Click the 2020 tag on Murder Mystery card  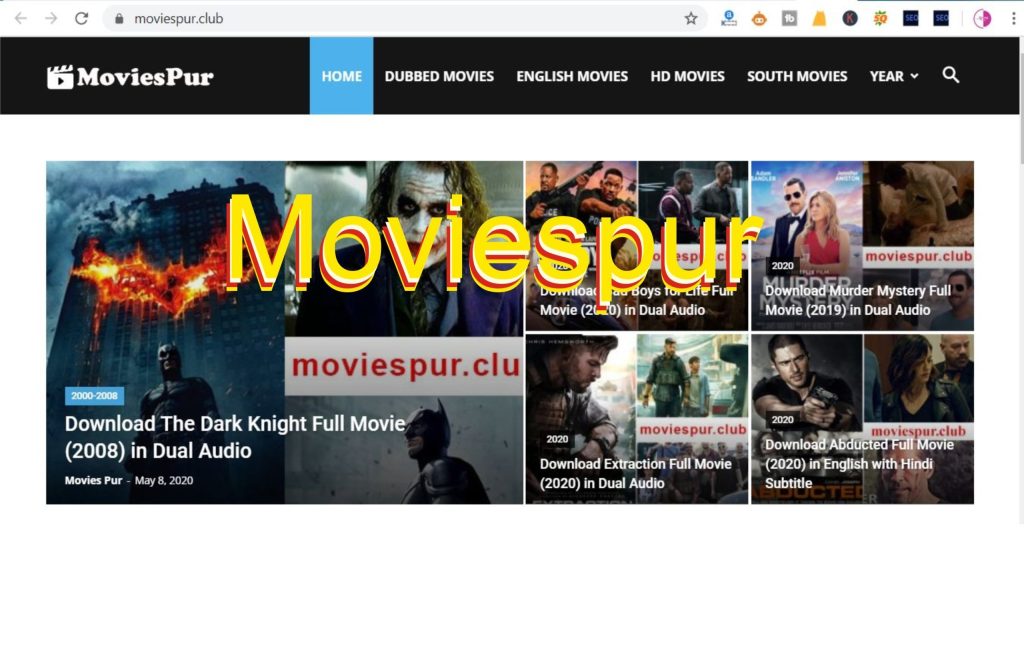click(782, 265)
